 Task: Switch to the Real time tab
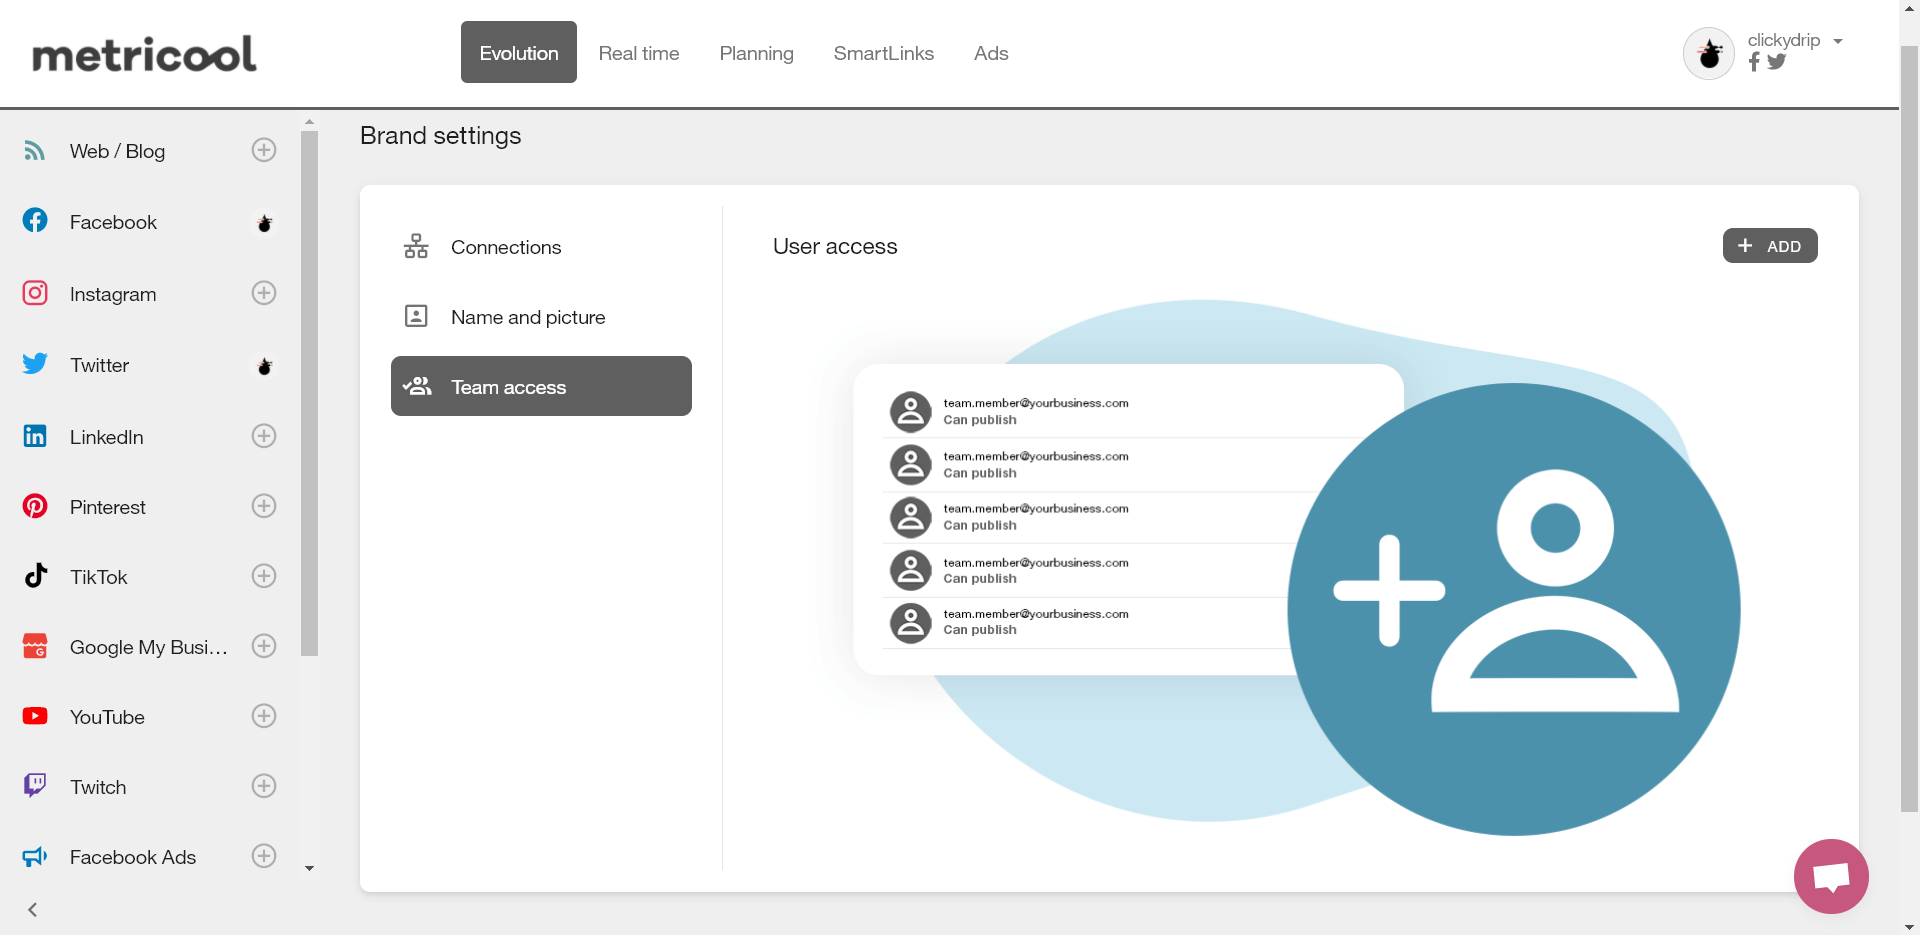(x=639, y=53)
